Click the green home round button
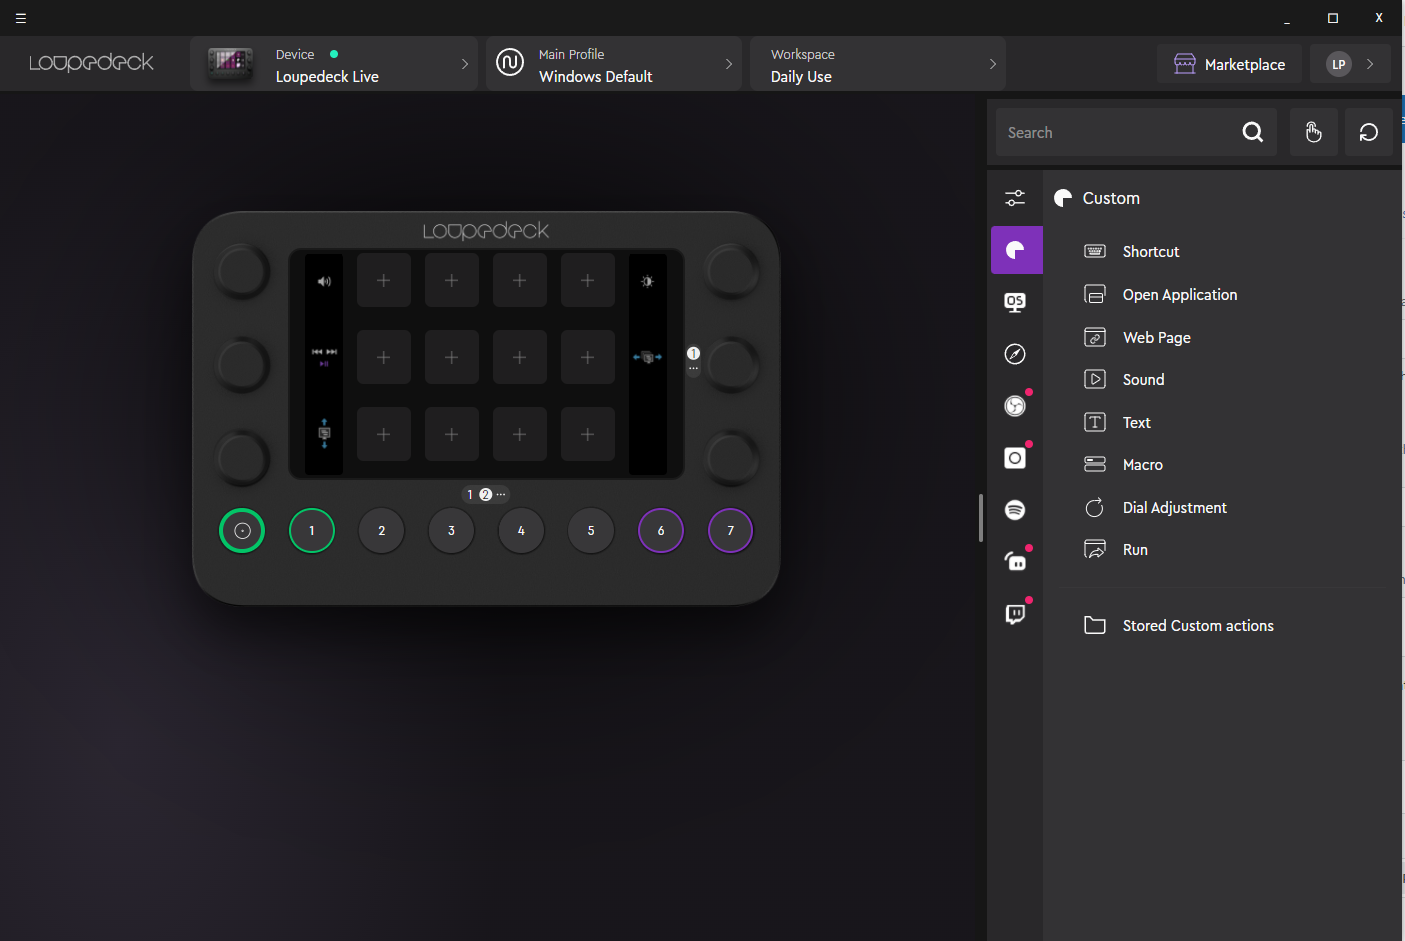1405x941 pixels. pyautogui.click(x=242, y=531)
